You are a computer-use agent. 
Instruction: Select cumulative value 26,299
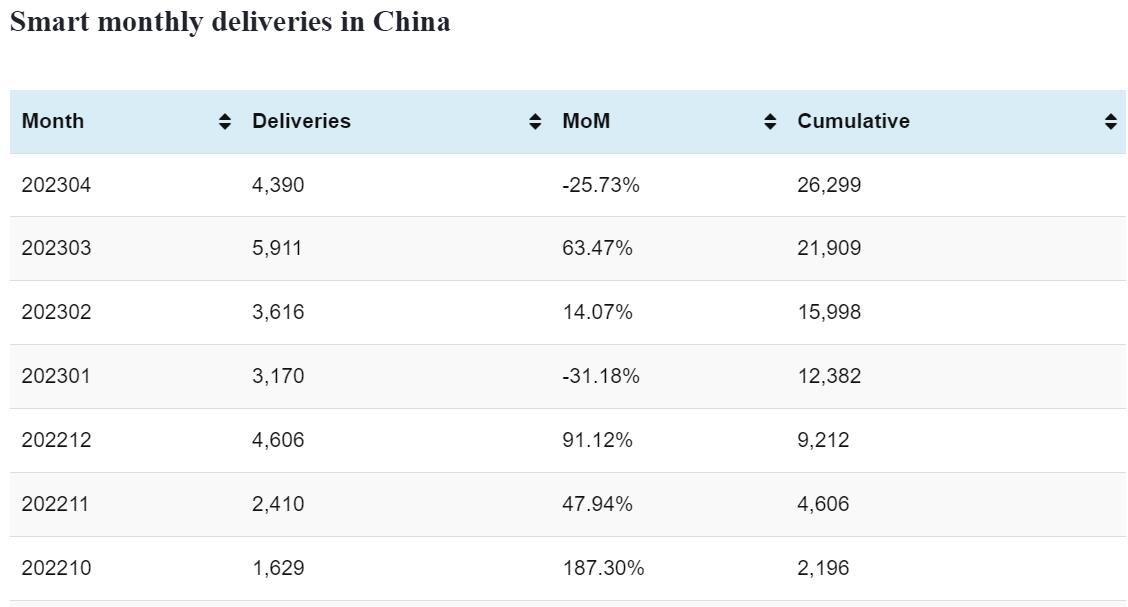coord(829,185)
